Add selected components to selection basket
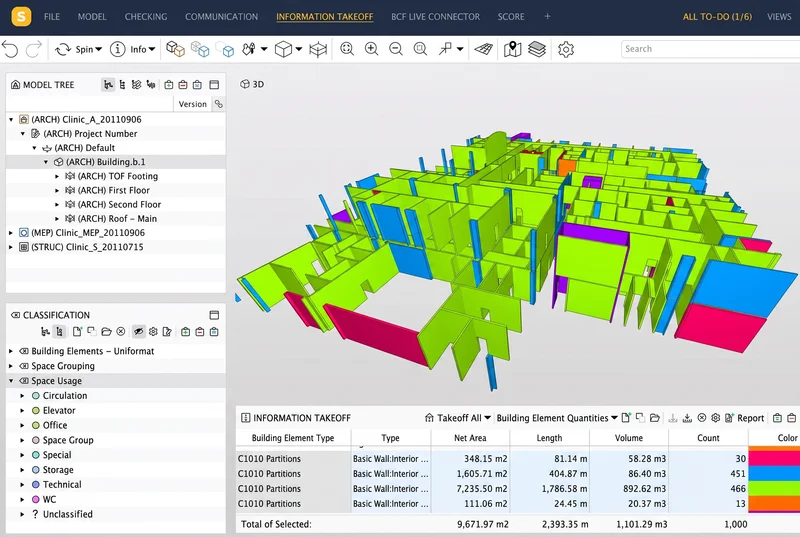 [175, 49]
